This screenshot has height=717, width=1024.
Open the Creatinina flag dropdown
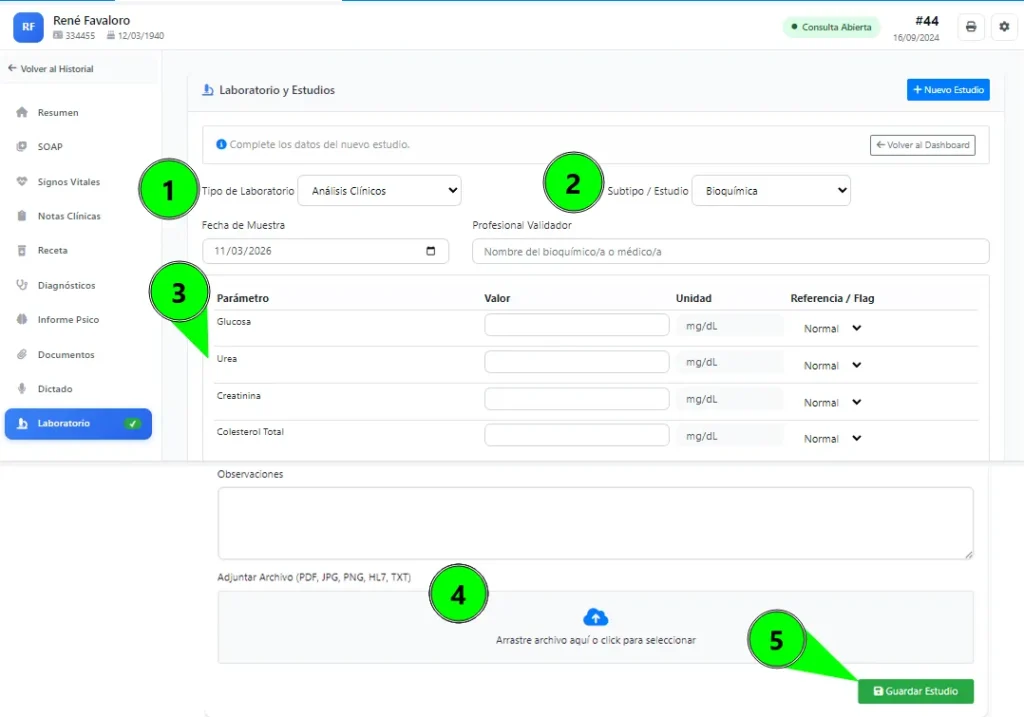[833, 402]
